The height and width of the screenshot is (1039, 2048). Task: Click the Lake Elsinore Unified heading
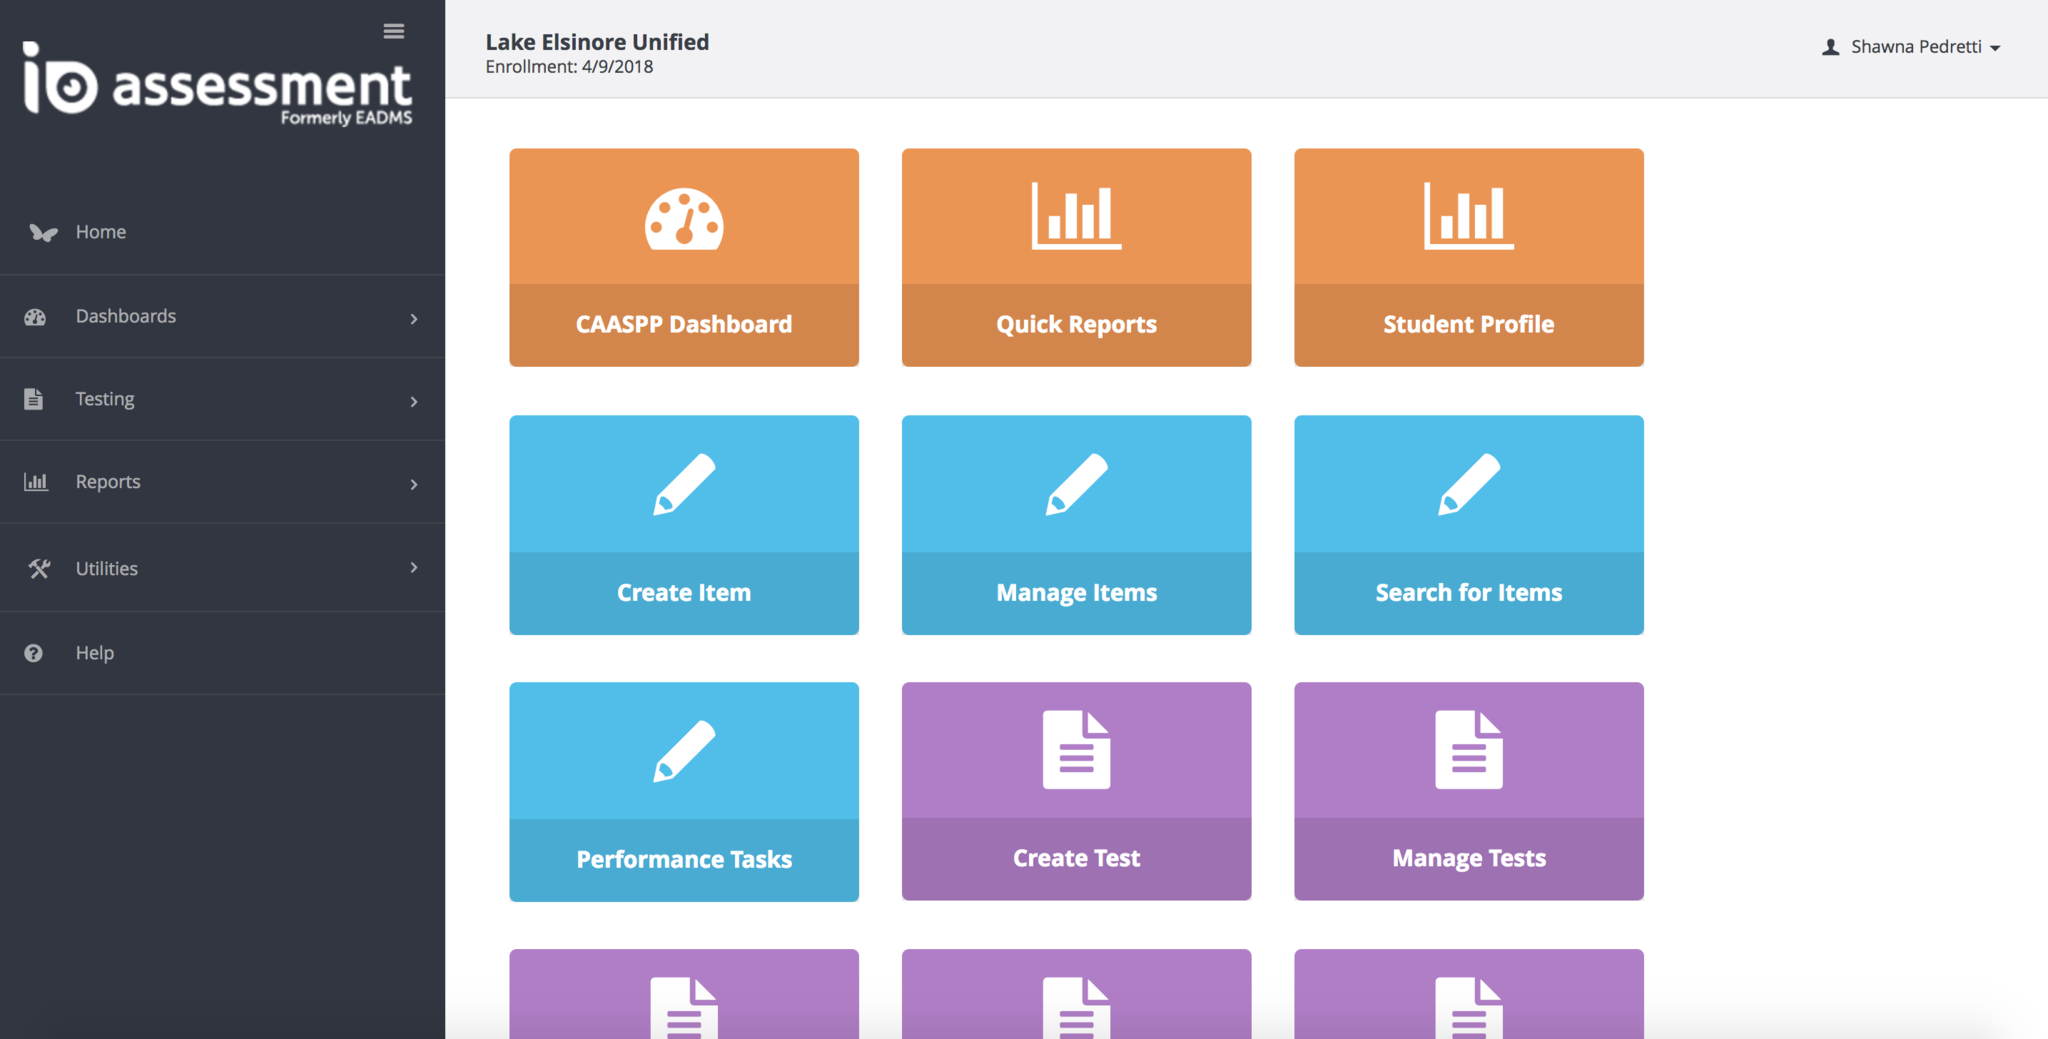click(x=597, y=42)
